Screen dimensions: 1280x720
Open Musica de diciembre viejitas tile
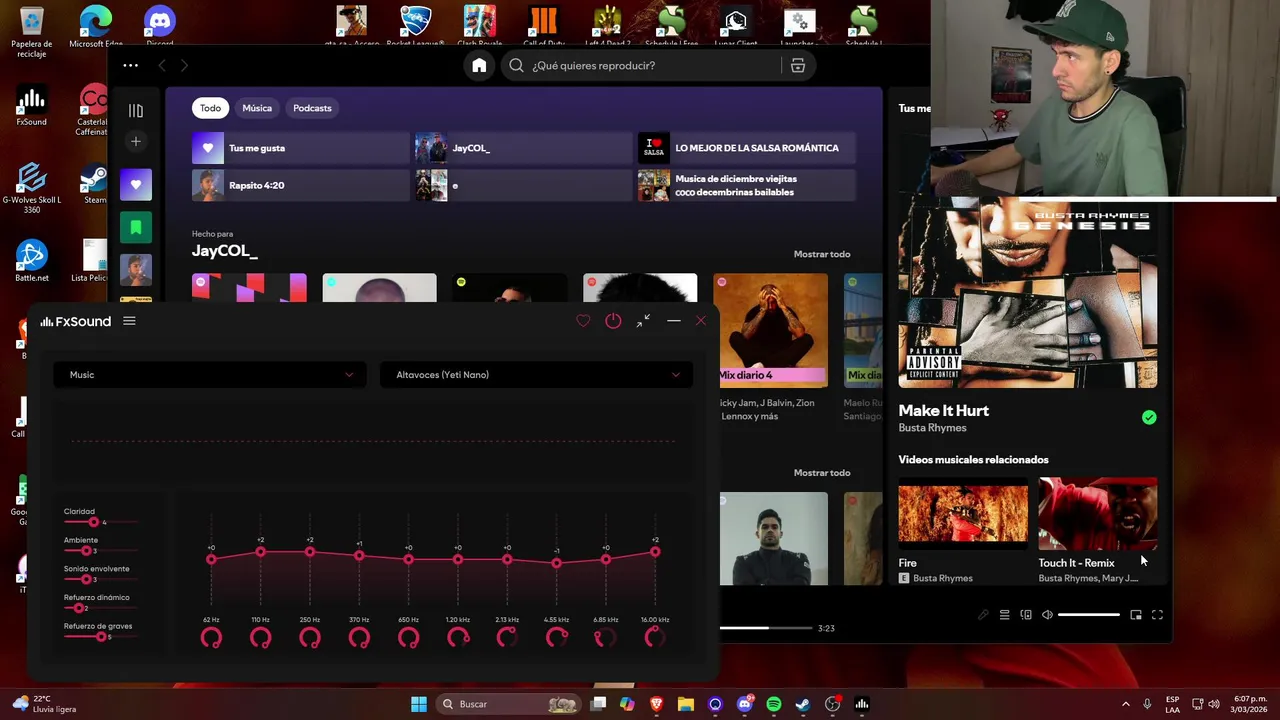tap(746, 186)
